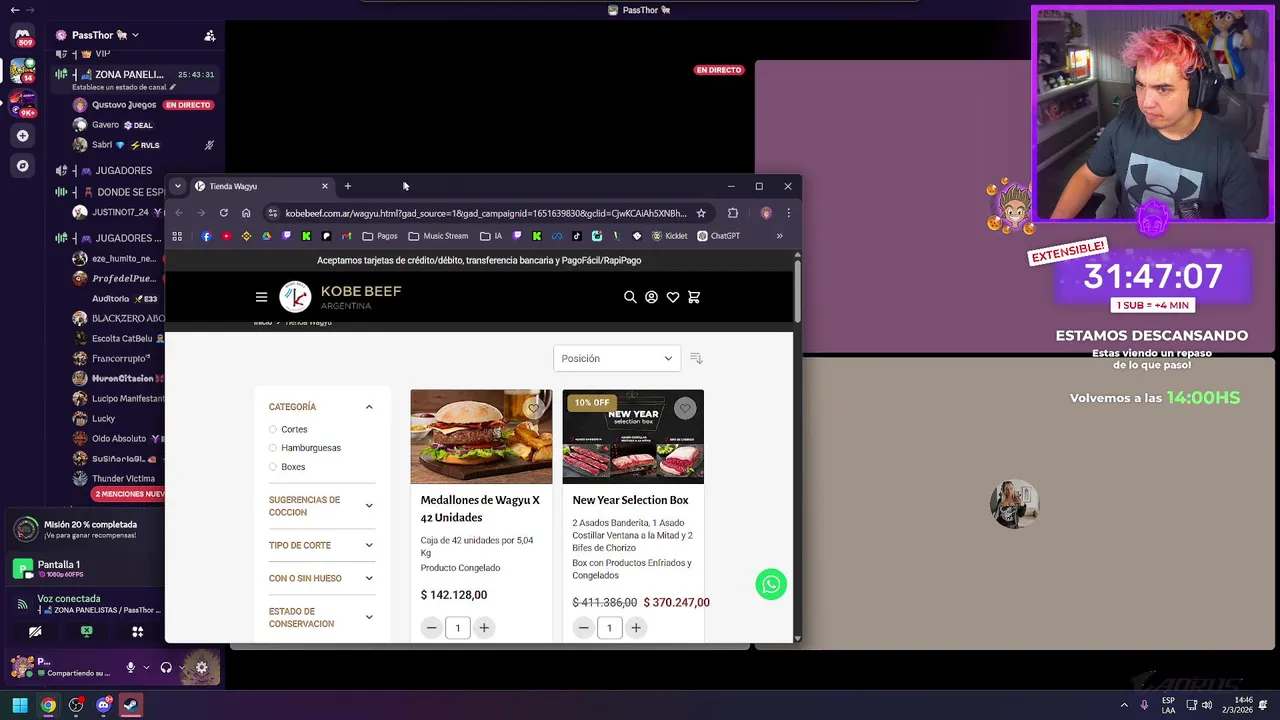Increase quantity of Medallones de Wagyu
This screenshot has width=1280, height=720.
tap(484, 628)
